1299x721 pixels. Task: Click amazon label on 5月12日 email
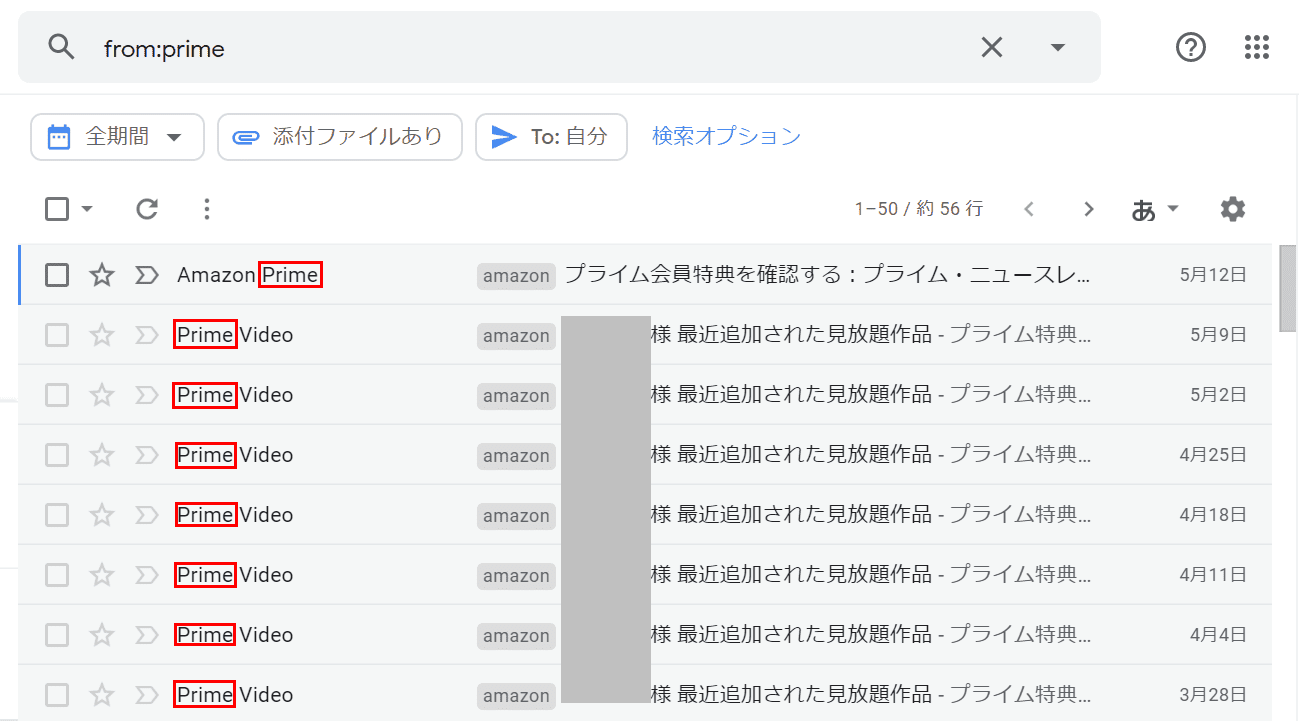(x=516, y=276)
